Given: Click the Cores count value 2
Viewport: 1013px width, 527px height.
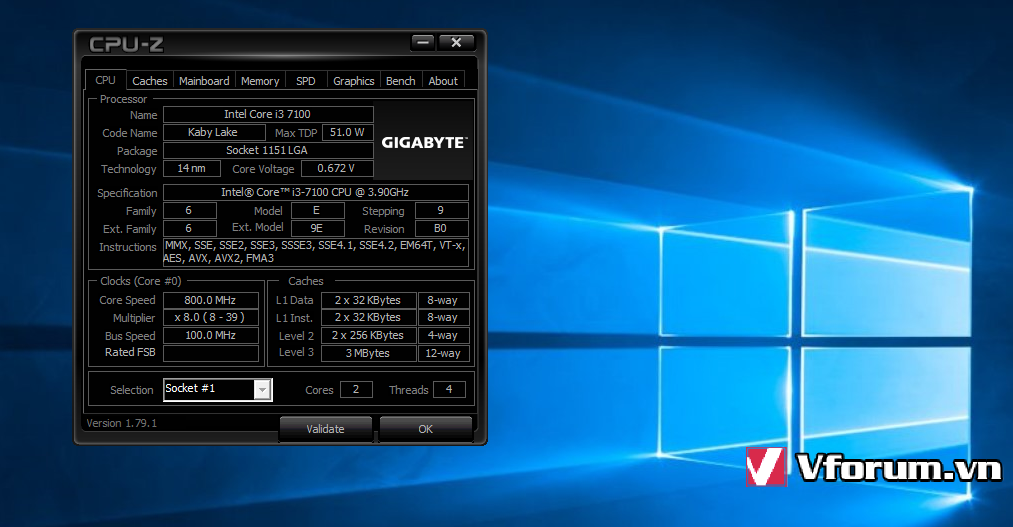Looking at the screenshot, I should point(356,389).
